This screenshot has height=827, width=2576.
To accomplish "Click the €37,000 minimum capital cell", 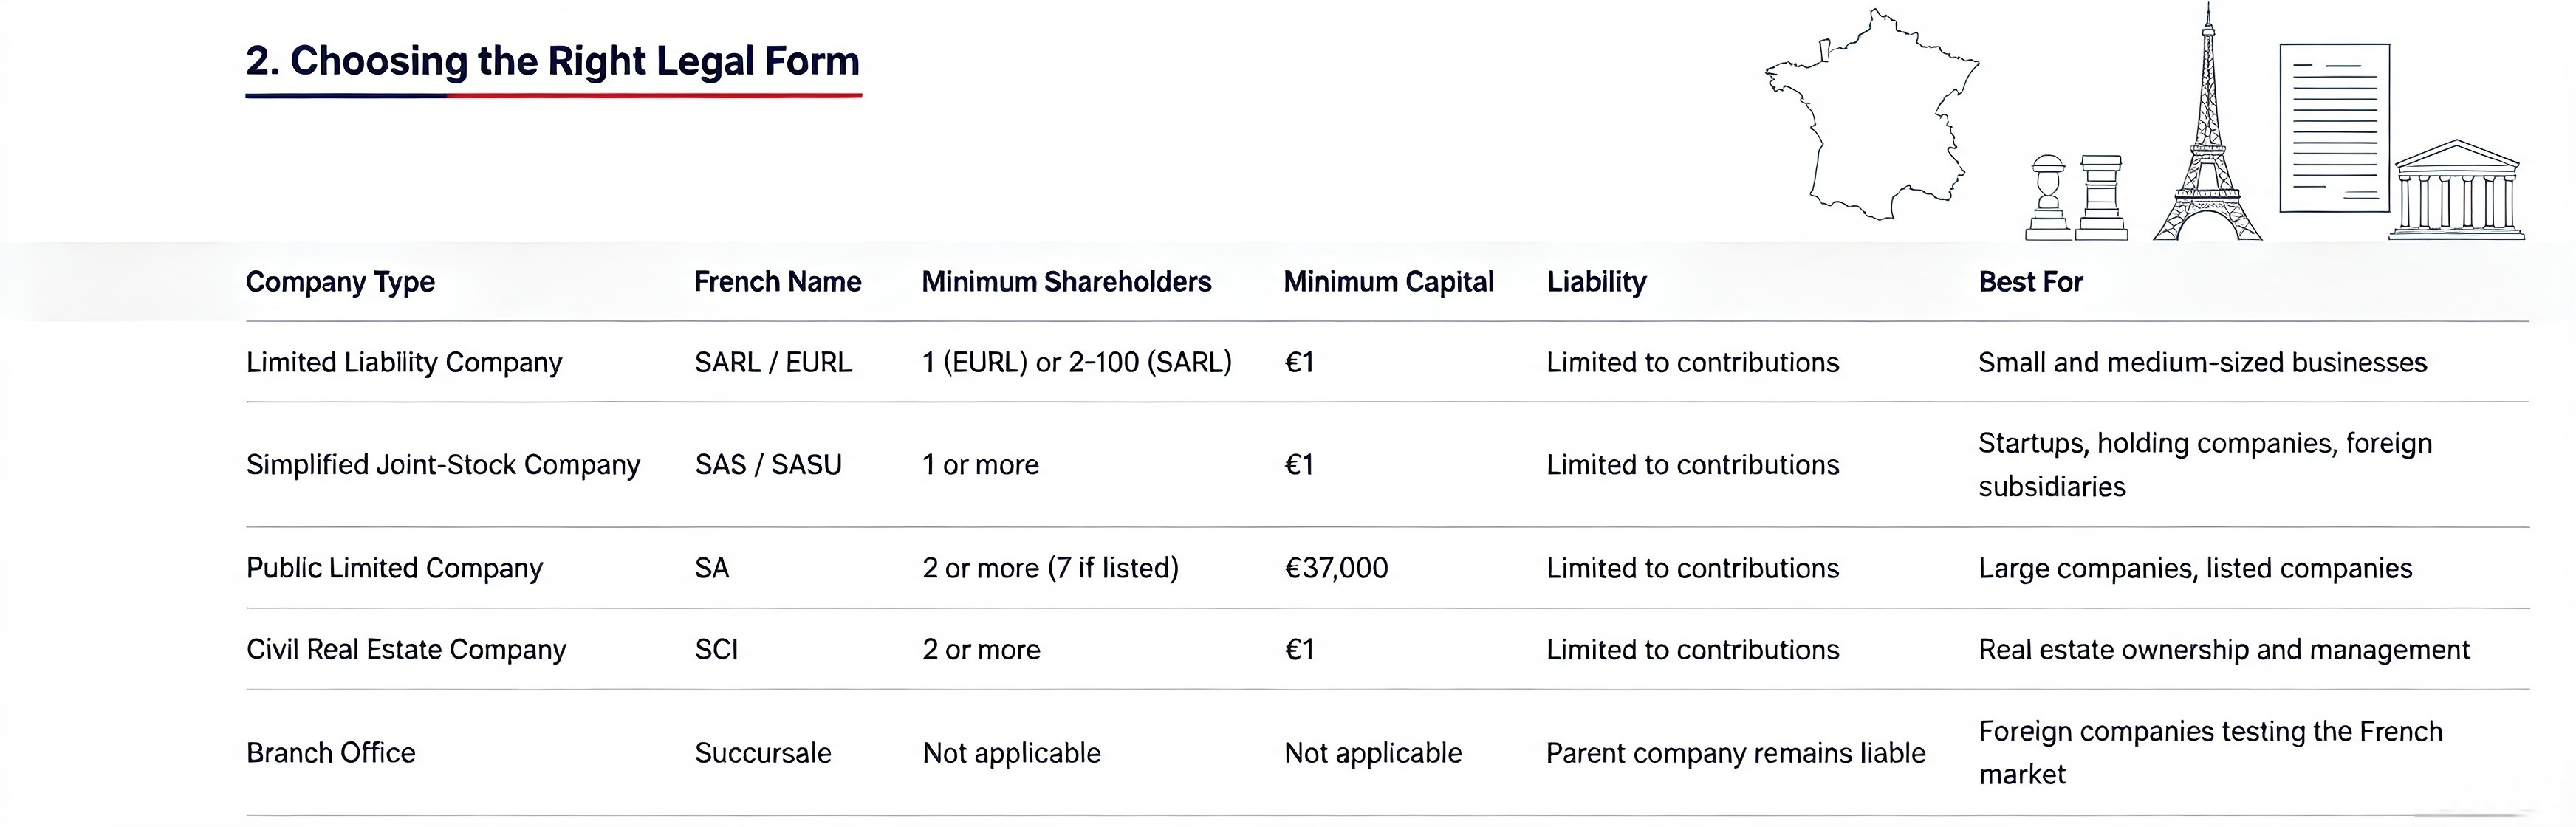I will click(x=1336, y=568).
